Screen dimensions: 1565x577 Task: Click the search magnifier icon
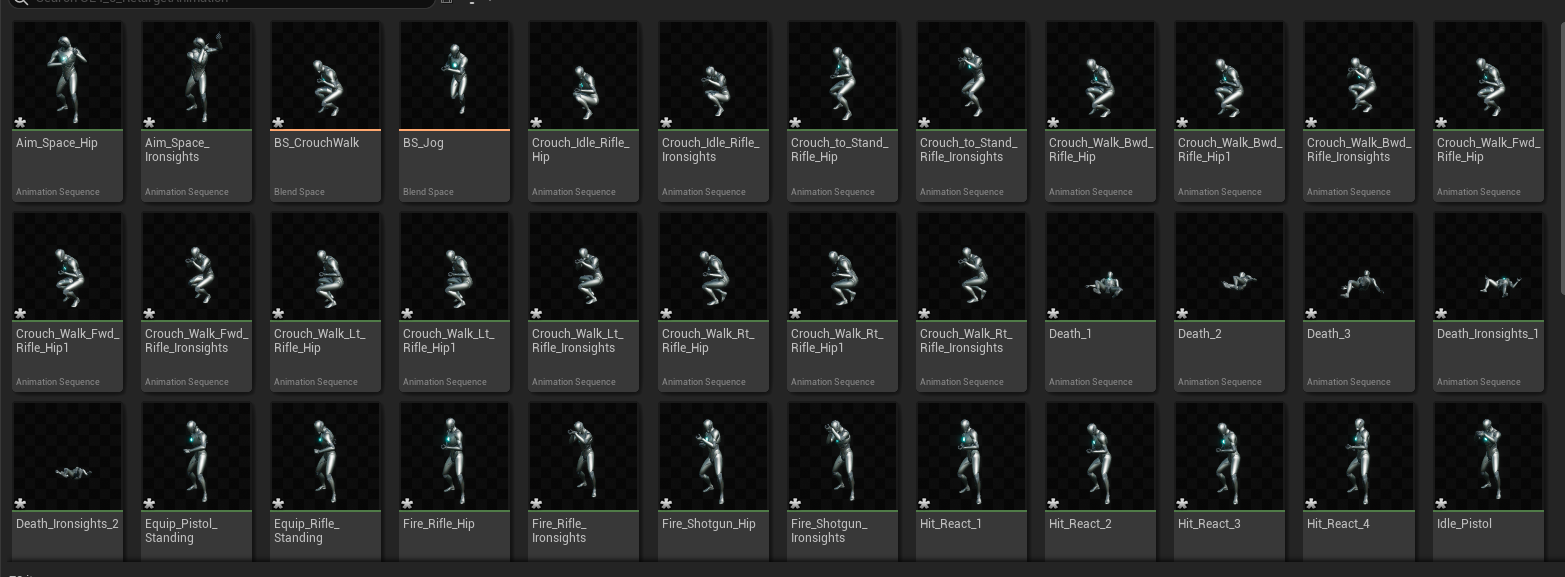[x=19, y=2]
